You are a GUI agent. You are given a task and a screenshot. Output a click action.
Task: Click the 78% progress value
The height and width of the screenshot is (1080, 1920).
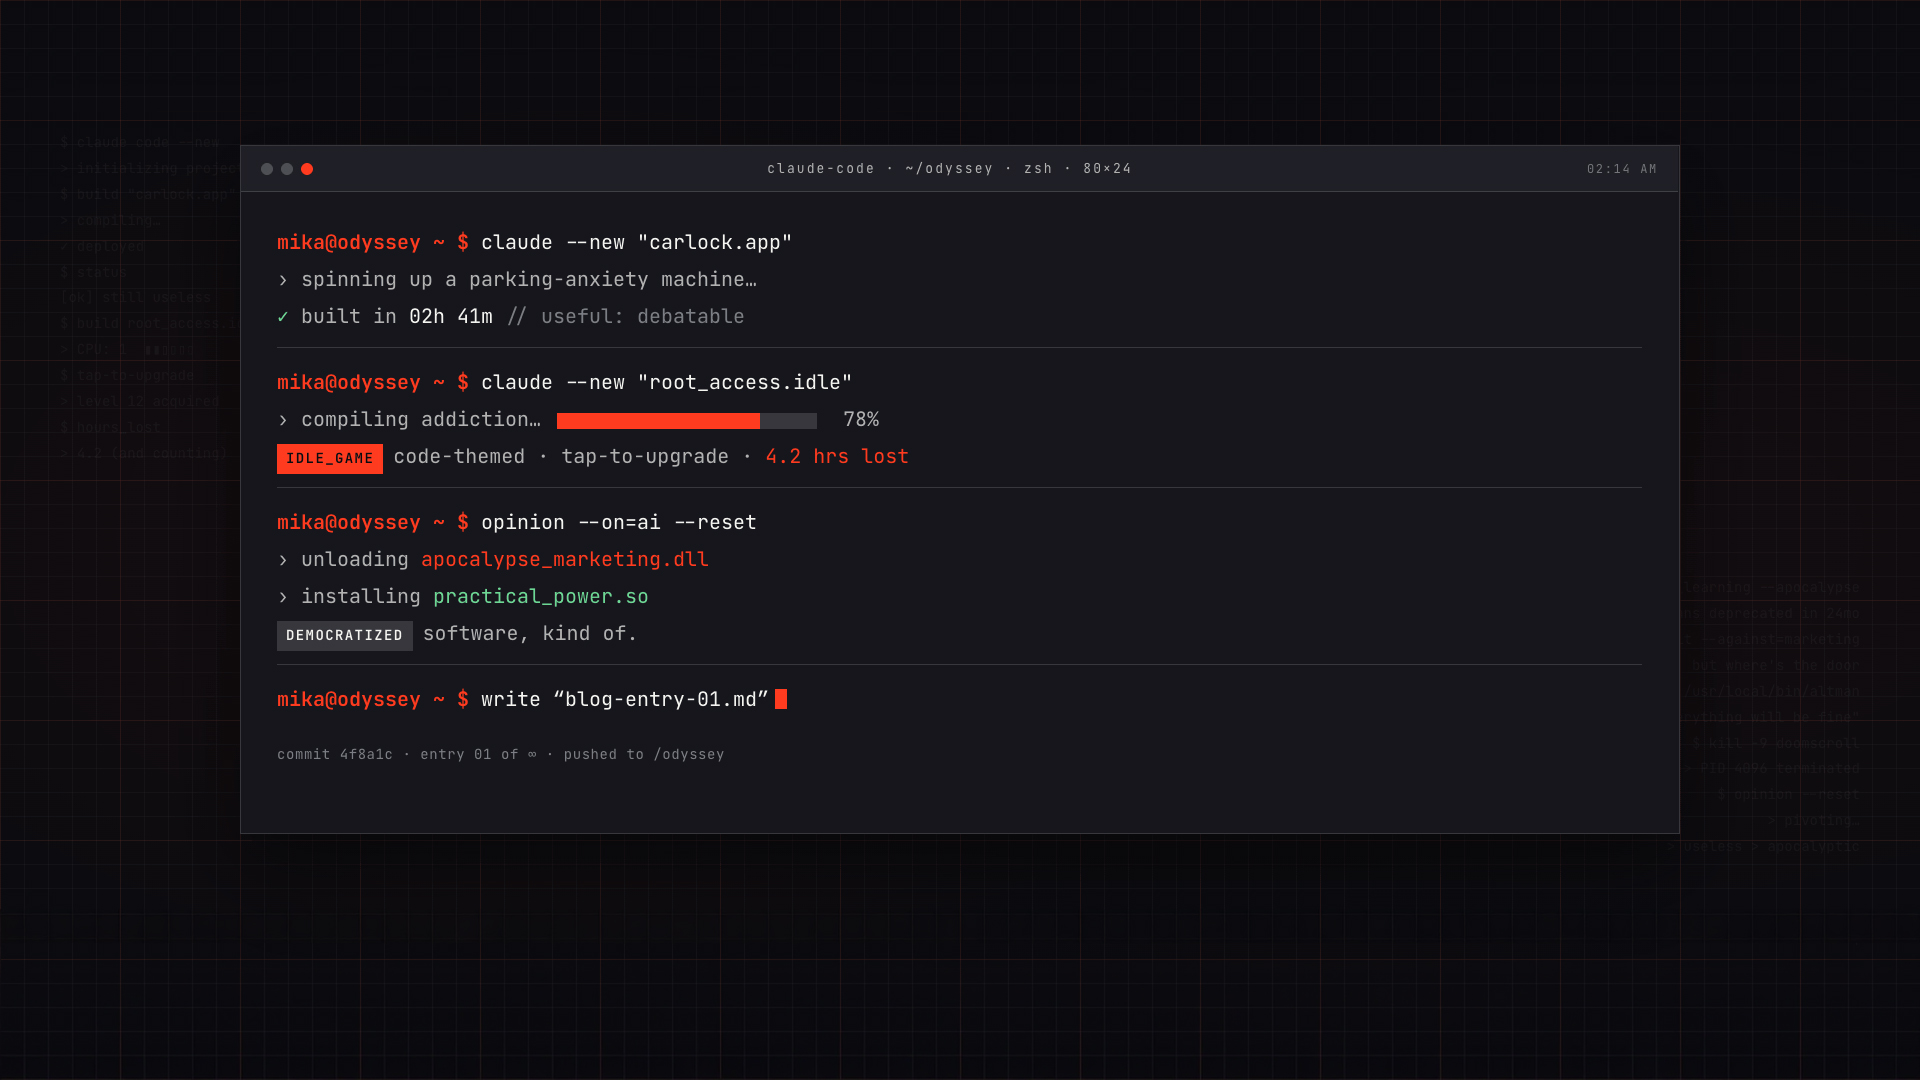(861, 420)
